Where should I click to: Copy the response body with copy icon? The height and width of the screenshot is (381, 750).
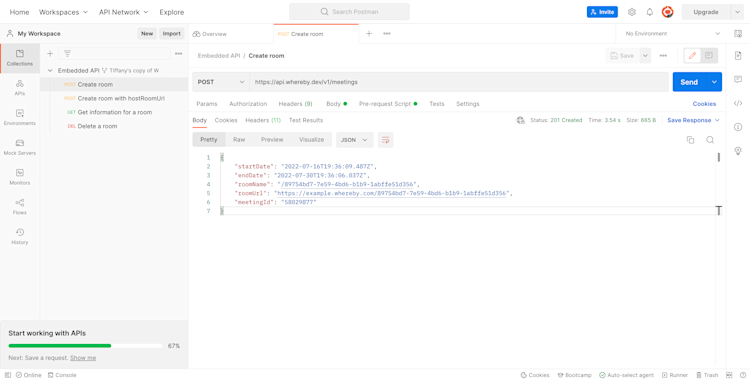(x=690, y=140)
